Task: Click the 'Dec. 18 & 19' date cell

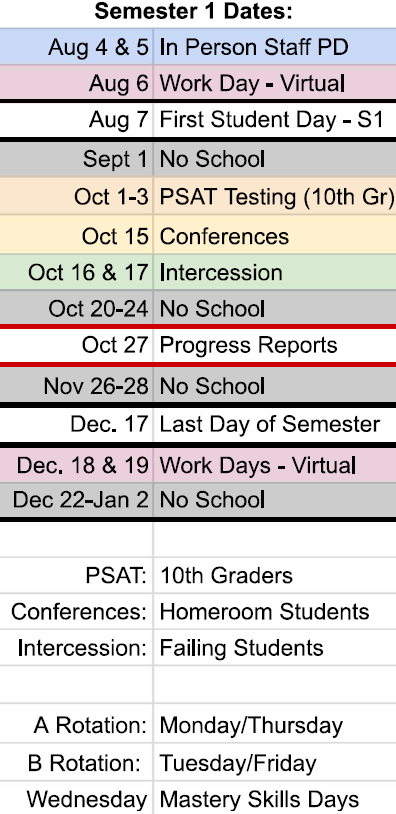Action: click(x=76, y=464)
